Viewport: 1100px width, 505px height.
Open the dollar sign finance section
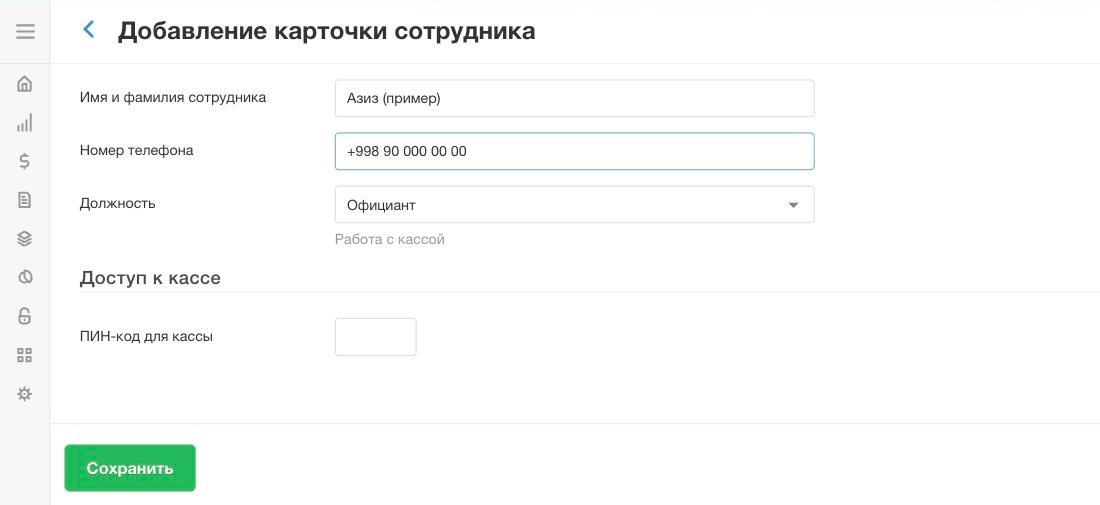click(x=25, y=161)
